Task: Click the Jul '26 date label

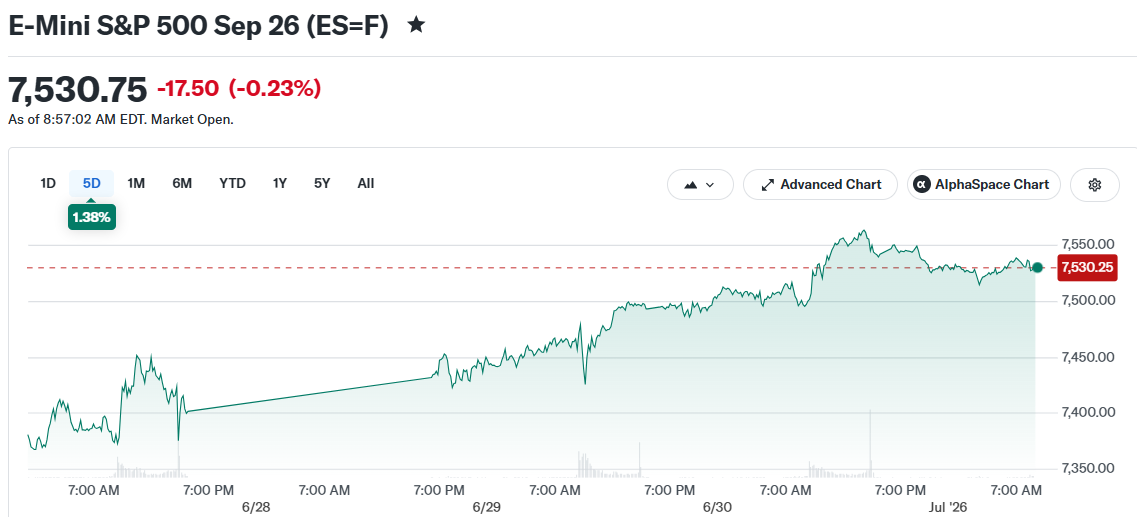Action: coord(947,506)
